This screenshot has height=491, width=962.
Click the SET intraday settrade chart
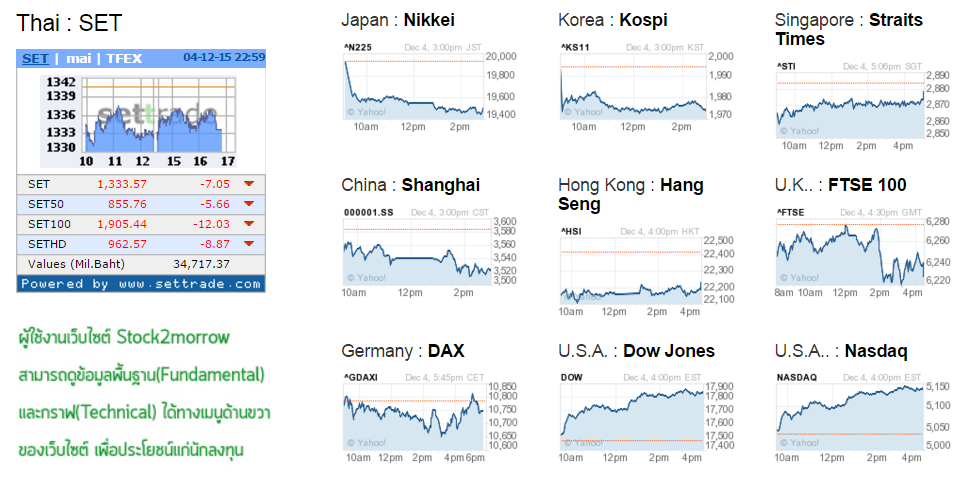(139, 121)
